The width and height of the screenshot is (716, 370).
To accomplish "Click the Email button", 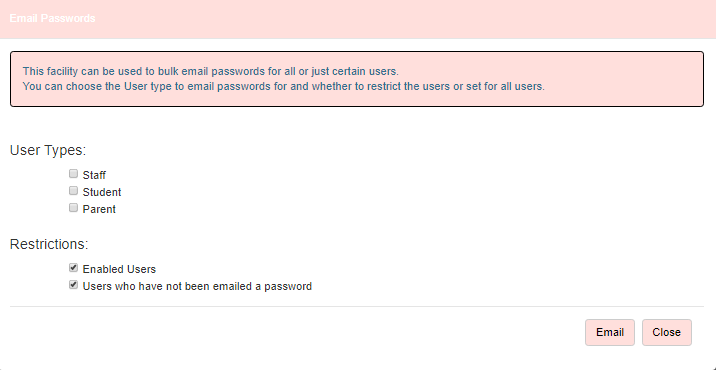I will pos(610,332).
